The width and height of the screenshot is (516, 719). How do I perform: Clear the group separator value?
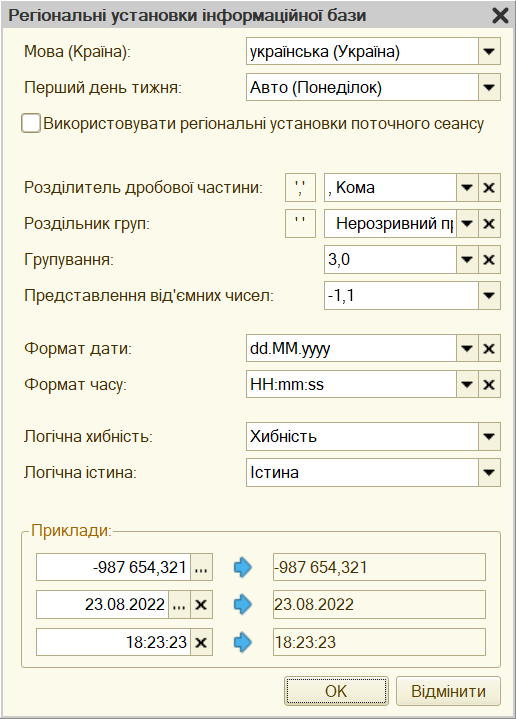click(x=489, y=224)
